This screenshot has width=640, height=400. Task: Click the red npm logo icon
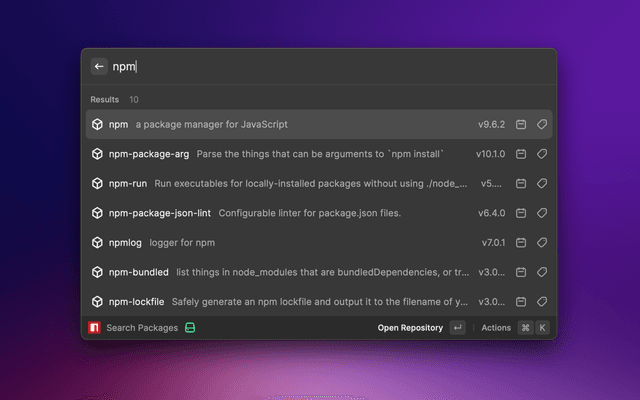[x=94, y=327]
